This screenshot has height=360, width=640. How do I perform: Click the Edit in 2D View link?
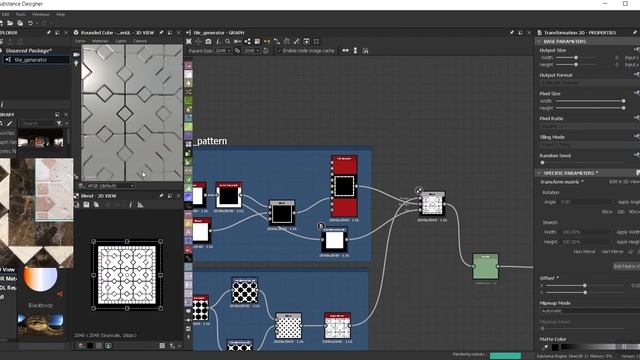pos(624,182)
